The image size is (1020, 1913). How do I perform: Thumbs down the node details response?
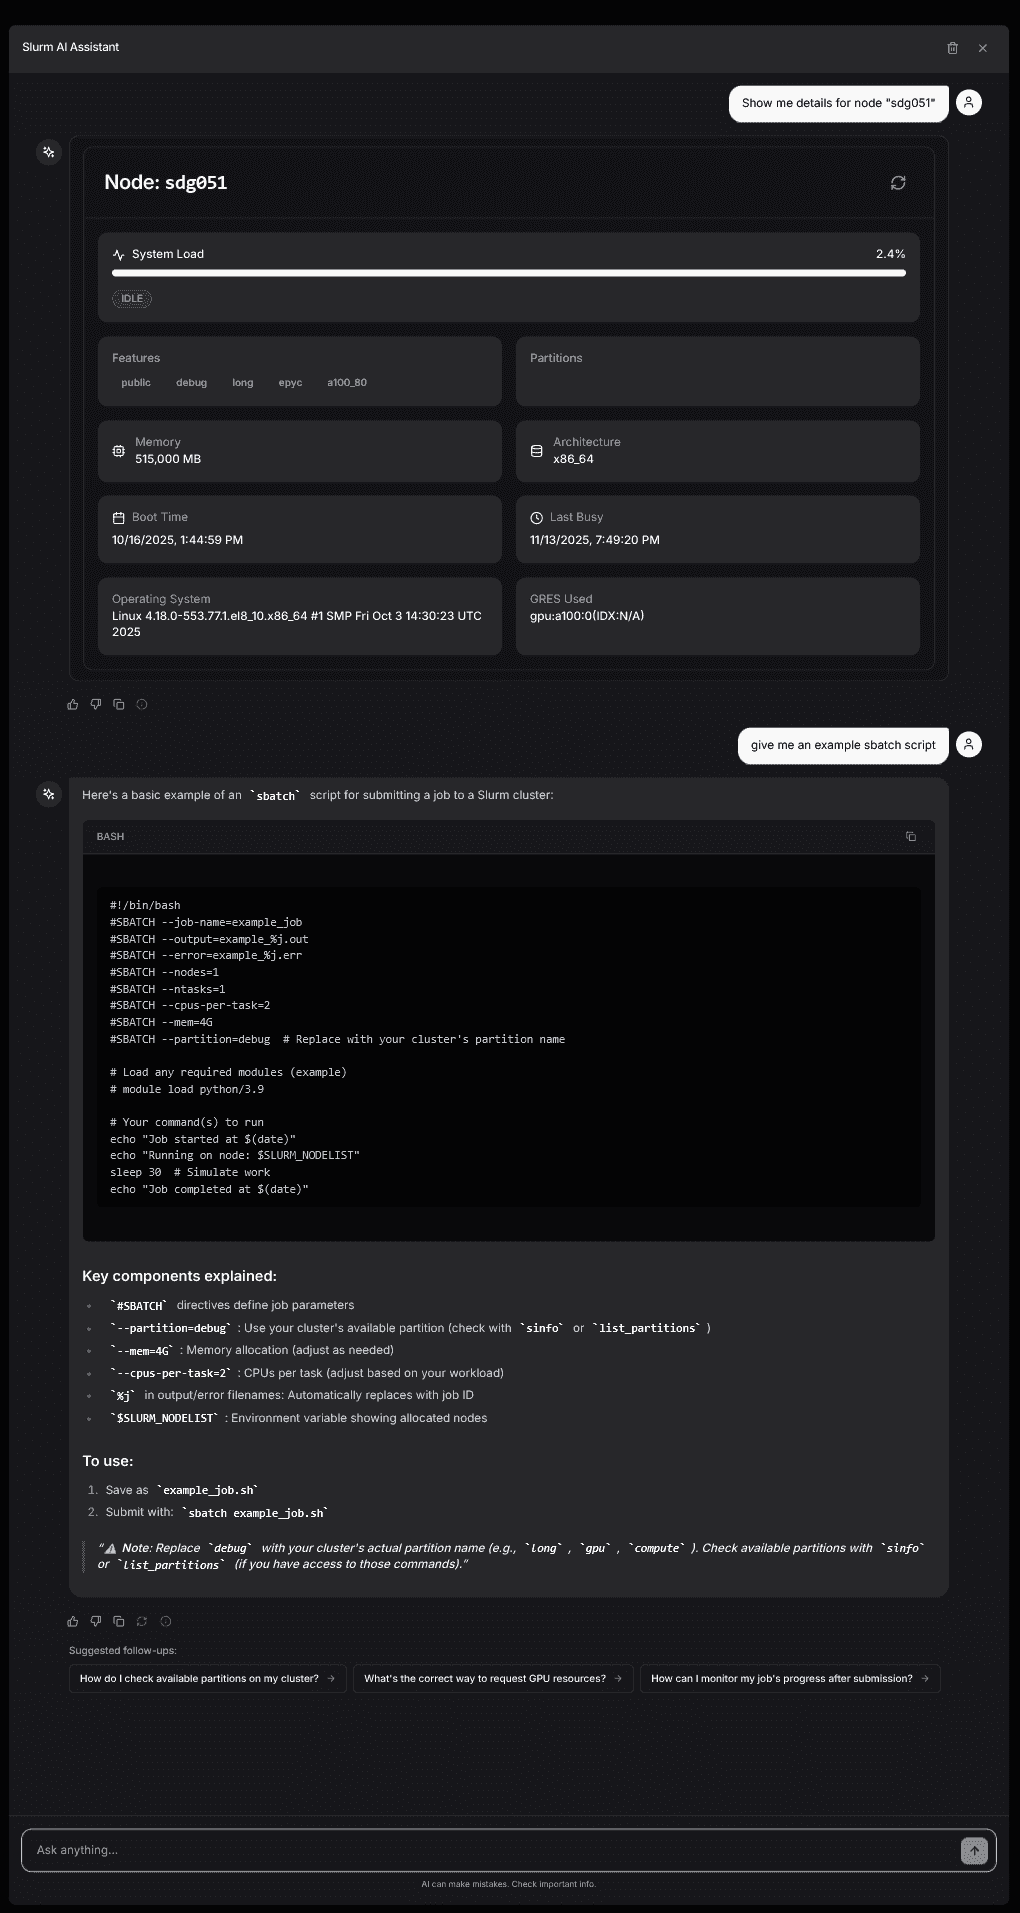96,704
